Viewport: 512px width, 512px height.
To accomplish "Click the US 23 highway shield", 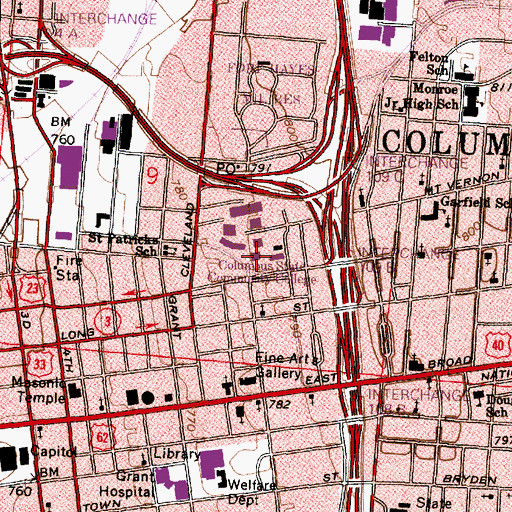I will coord(32,288).
